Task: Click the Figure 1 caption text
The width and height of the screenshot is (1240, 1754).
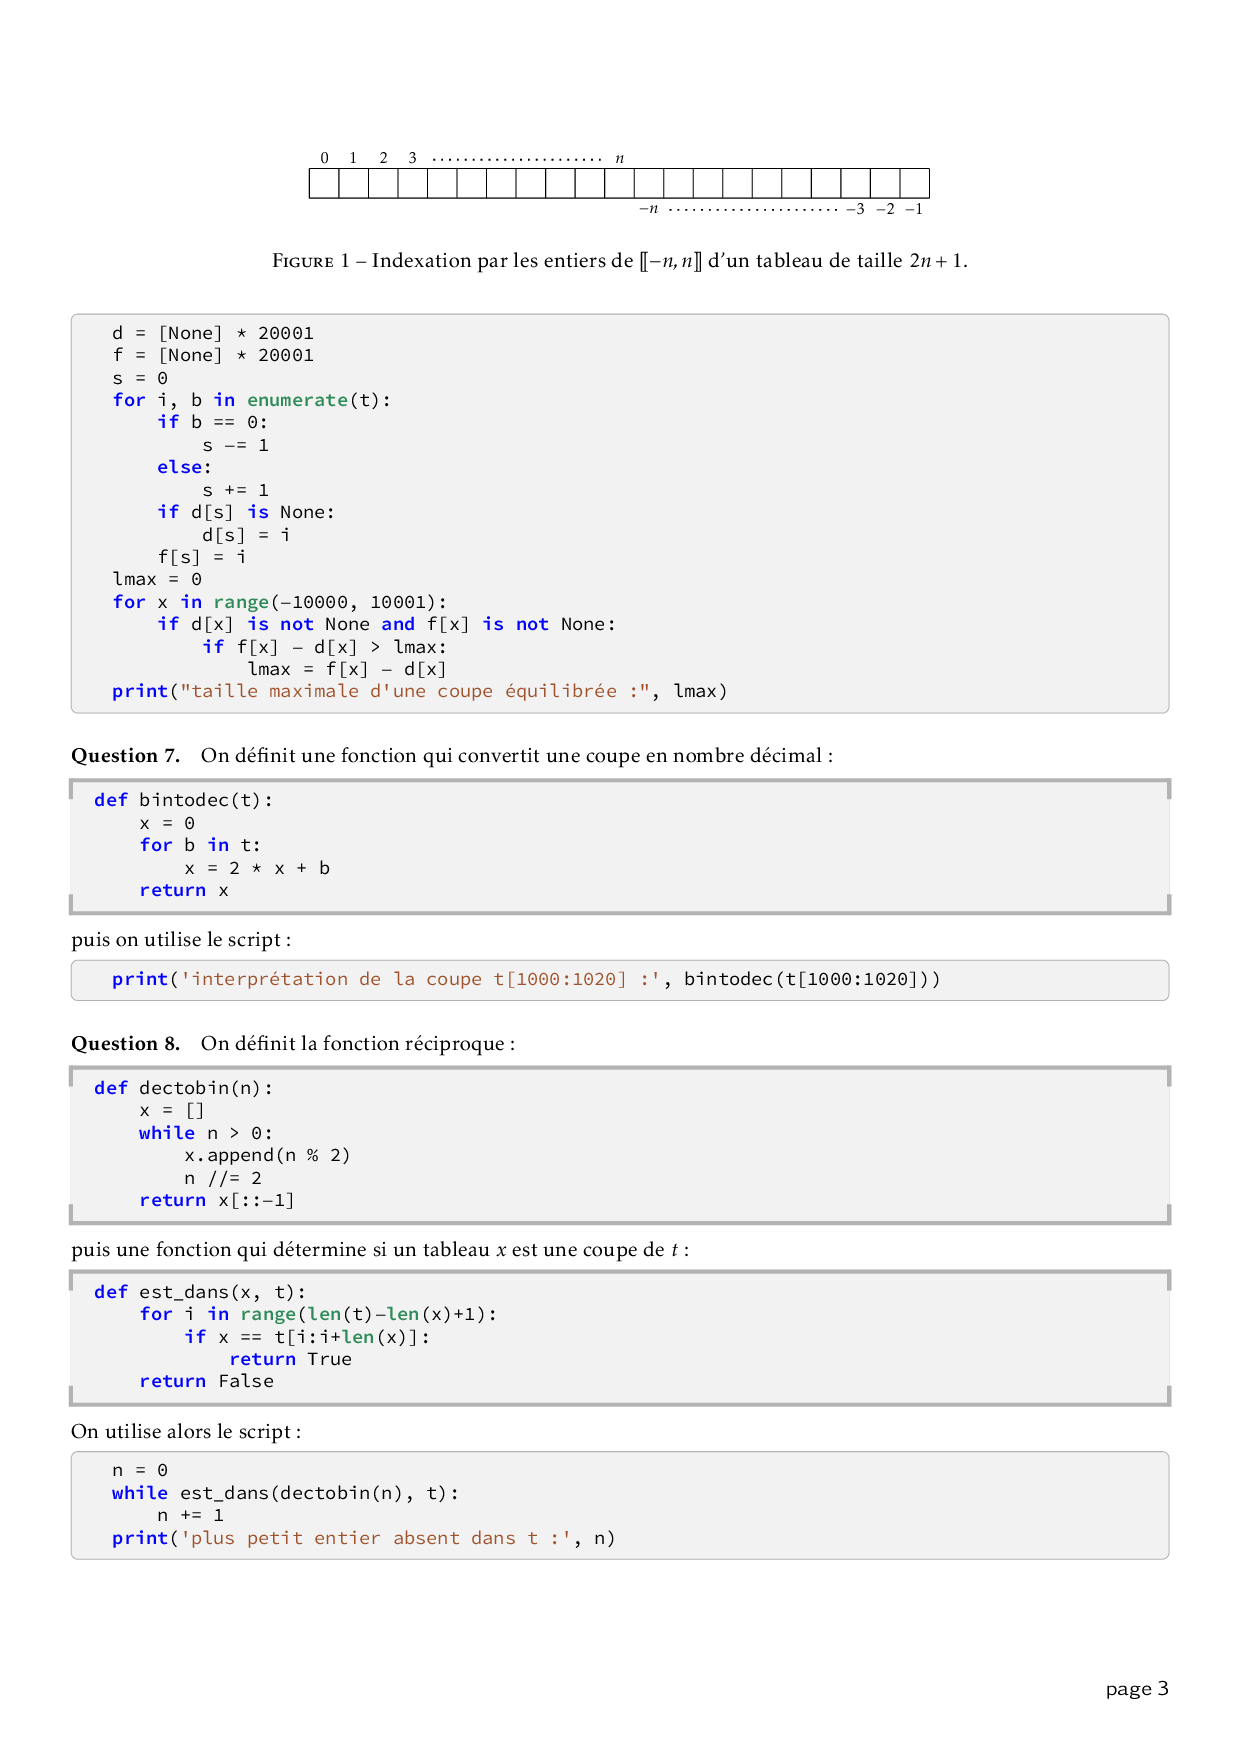Action: coord(619,261)
